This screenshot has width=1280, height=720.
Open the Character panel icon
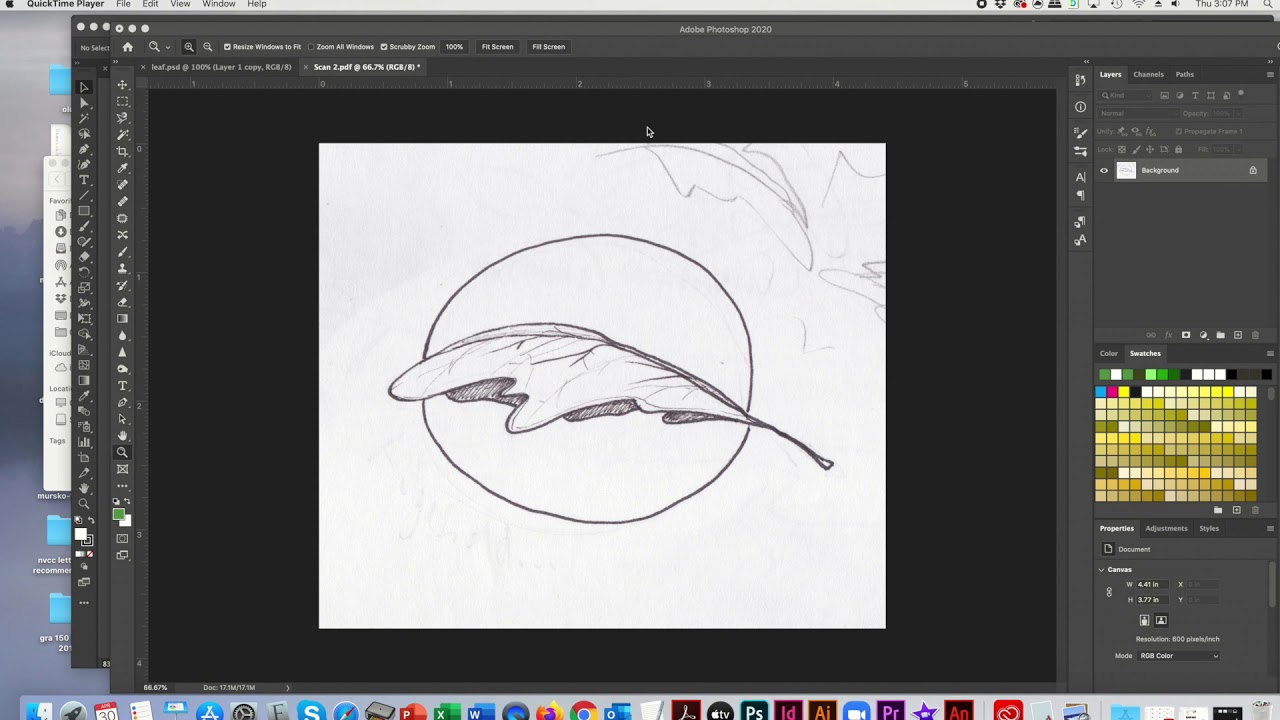[x=1080, y=177]
